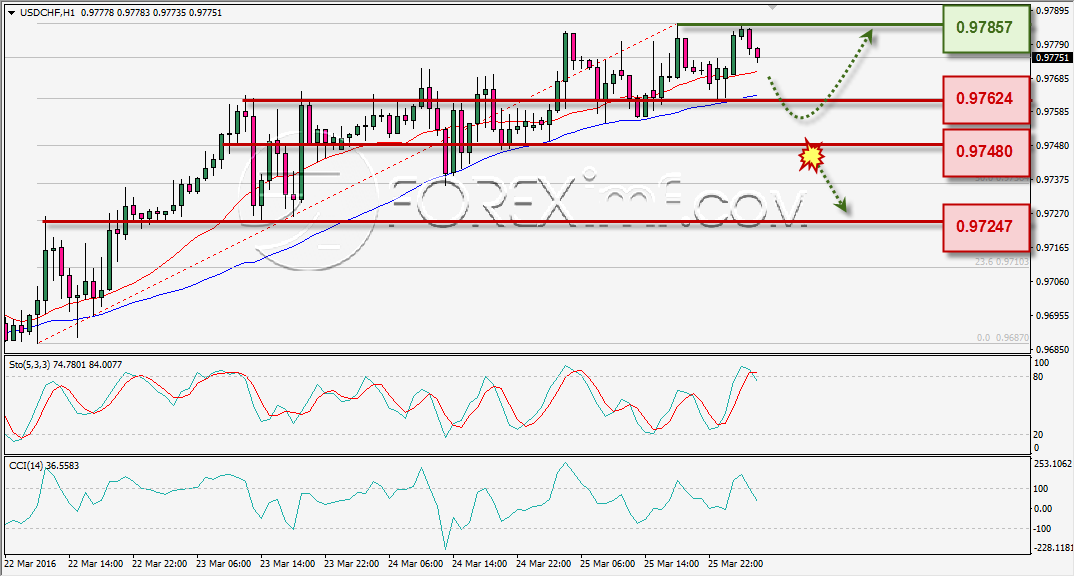The image size is (1075, 577).
Task: Click the 22 Mar 14:00 time label
Action: [x=95, y=564]
